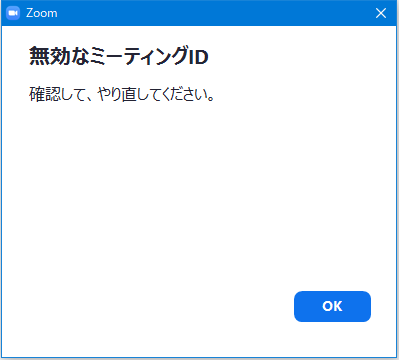The image size is (399, 360).
Task: Open the window menu via Zoom icon
Action: (x=13, y=13)
